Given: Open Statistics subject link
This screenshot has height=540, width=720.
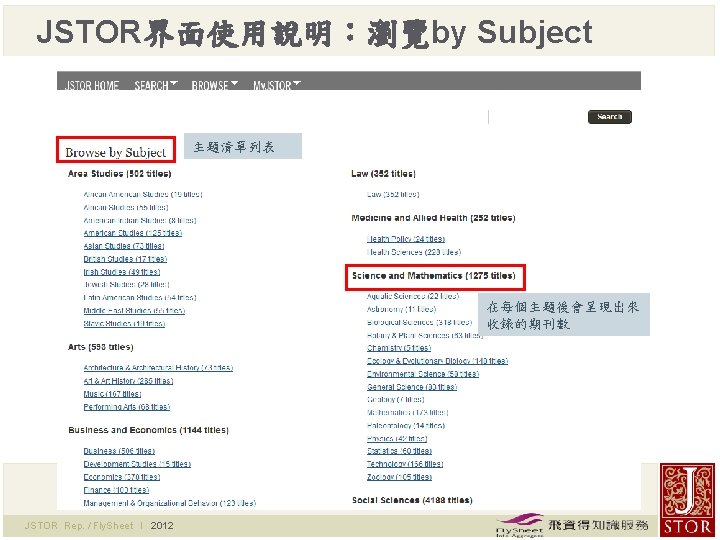Looking at the screenshot, I should click(399, 451).
